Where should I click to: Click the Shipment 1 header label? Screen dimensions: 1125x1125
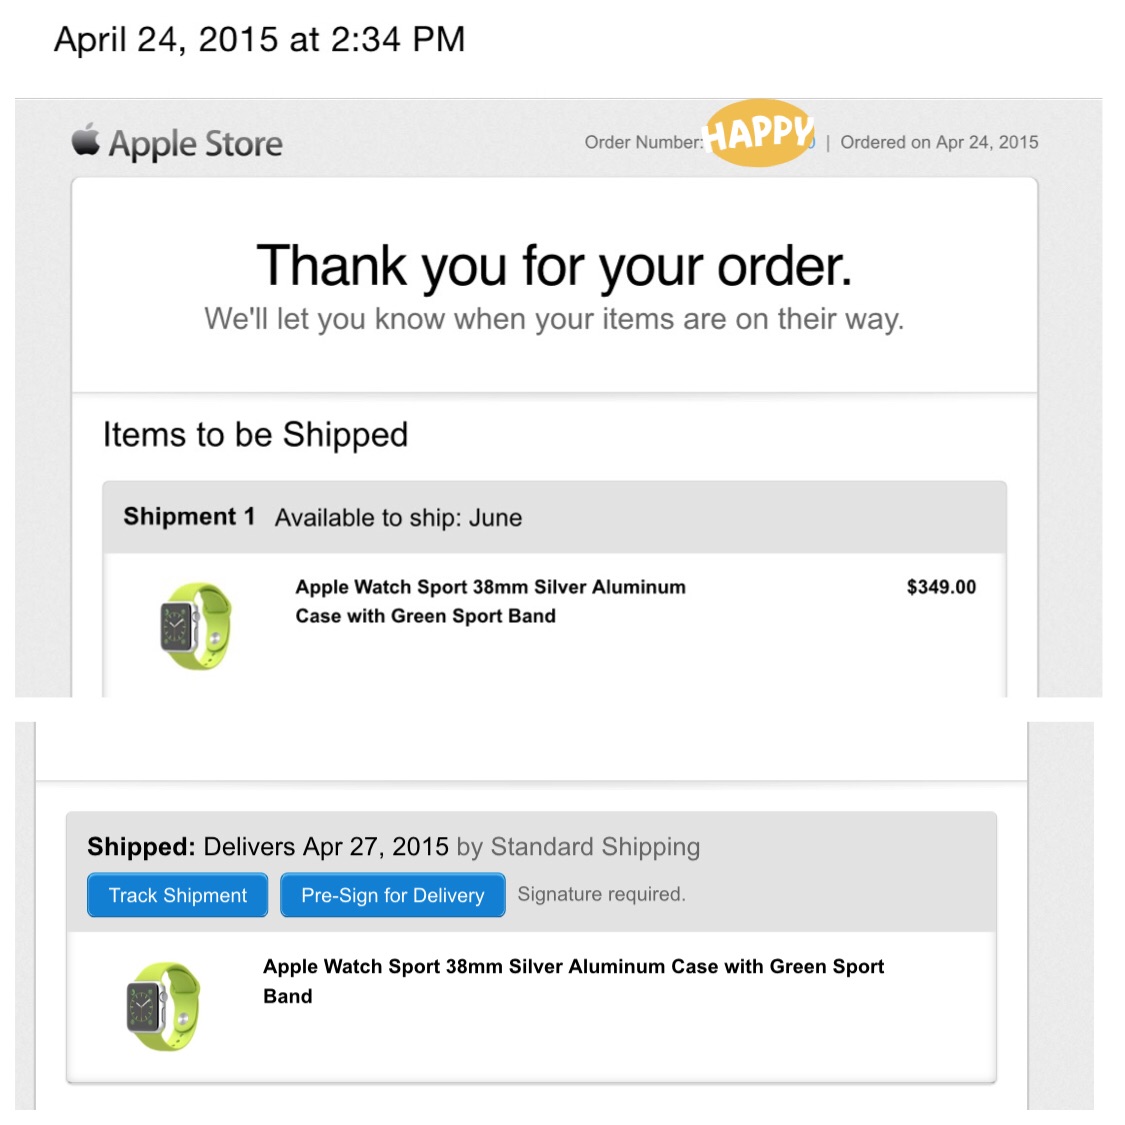[x=189, y=517]
